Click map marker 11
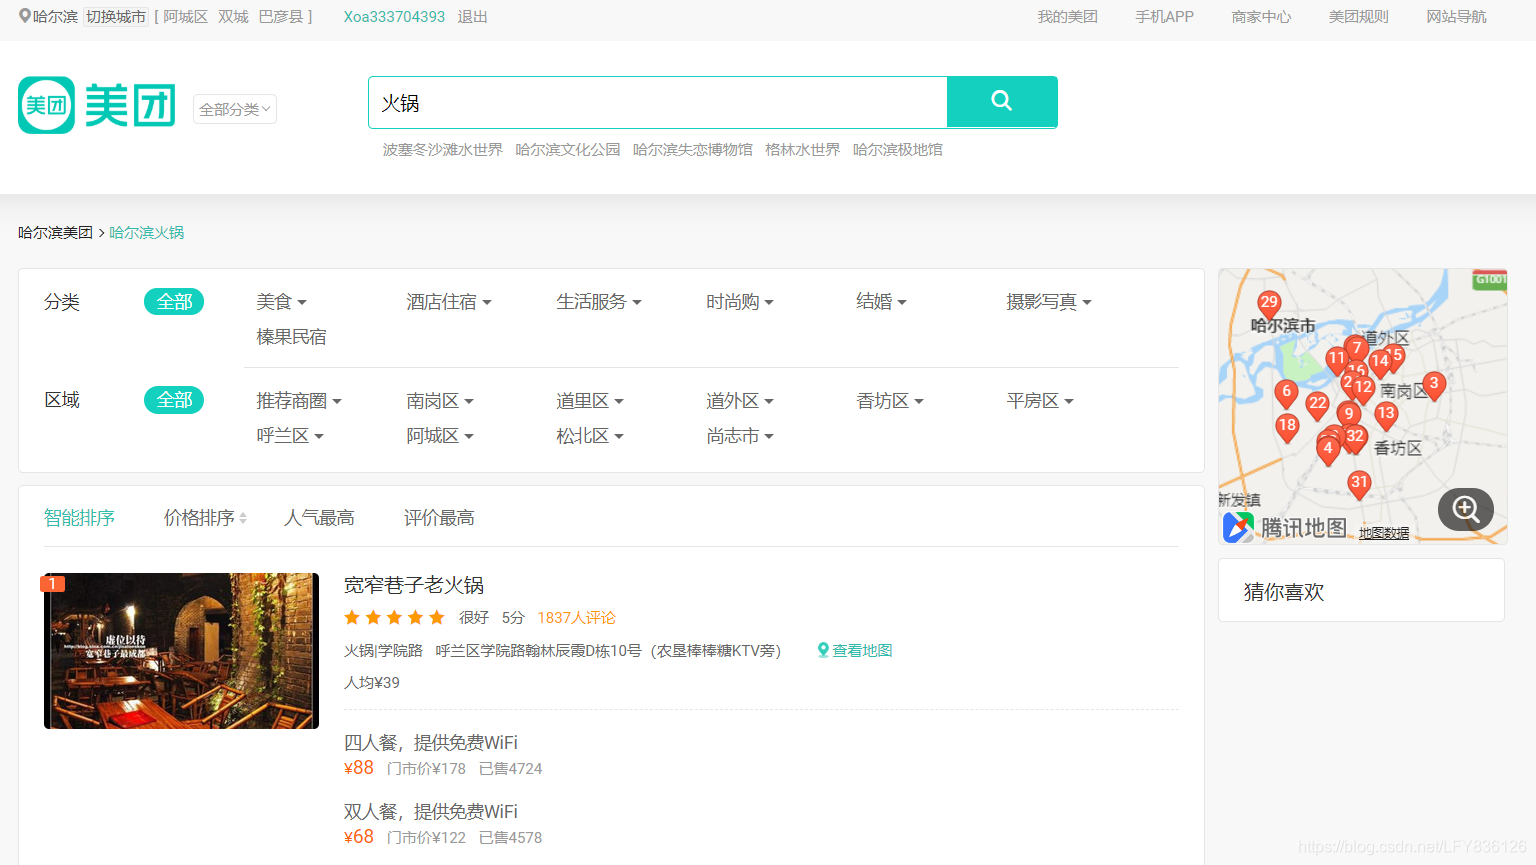1536x865 pixels. tap(1336, 360)
